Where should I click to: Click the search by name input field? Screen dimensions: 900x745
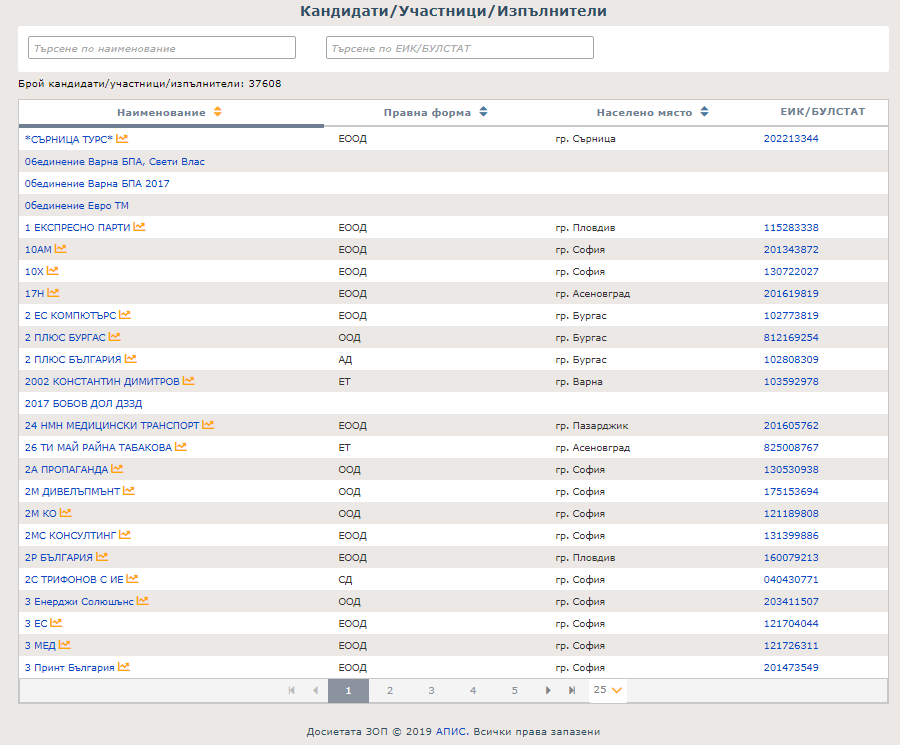tap(161, 48)
